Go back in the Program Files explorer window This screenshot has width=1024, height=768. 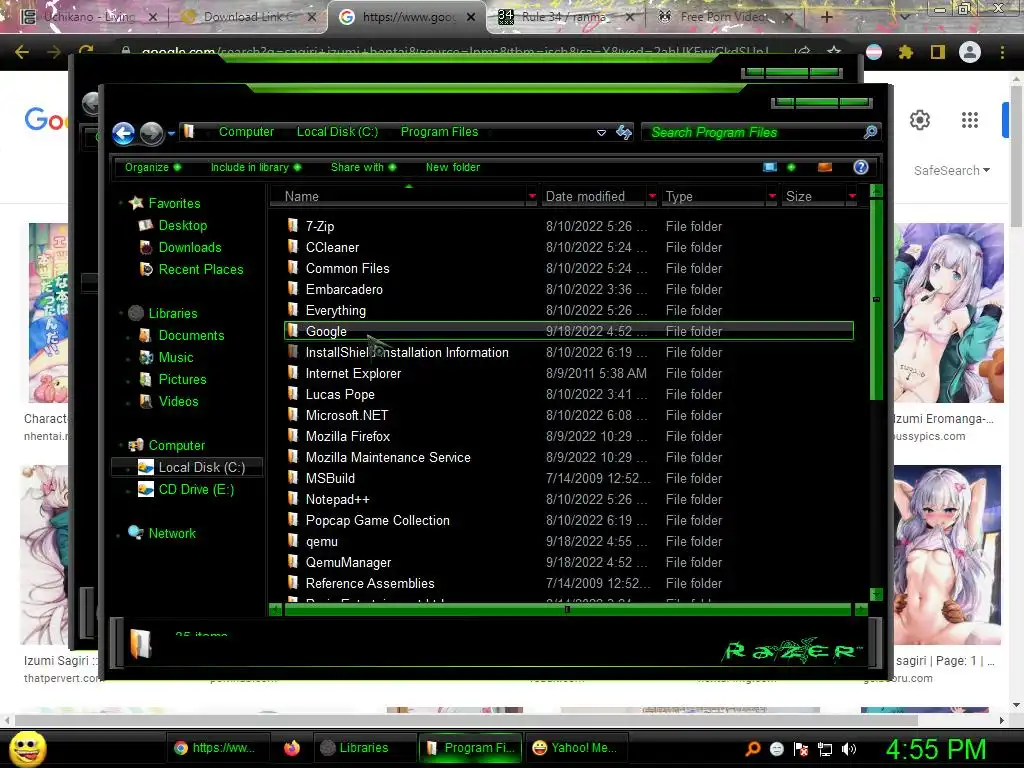point(123,133)
